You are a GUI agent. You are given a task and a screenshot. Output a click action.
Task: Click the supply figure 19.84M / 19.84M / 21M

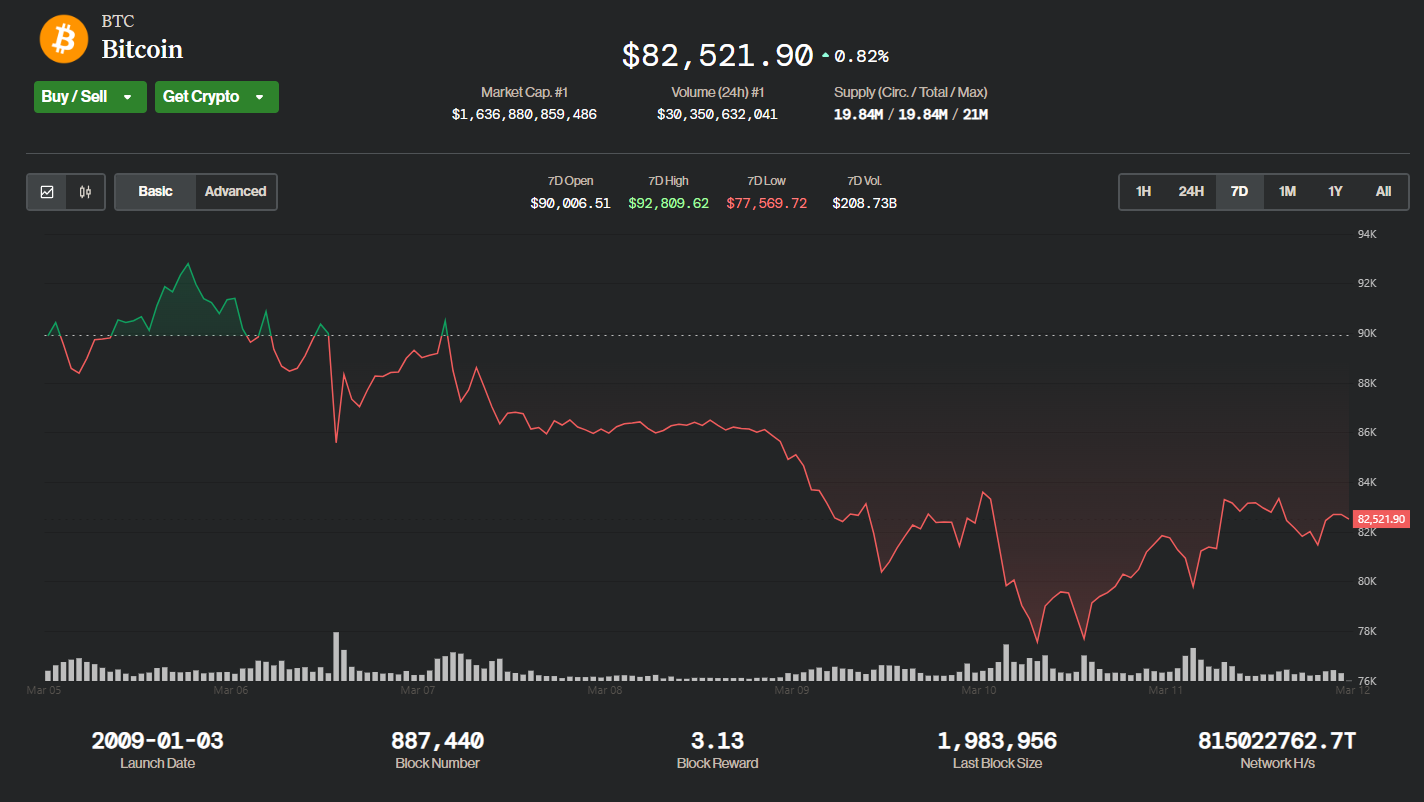point(910,115)
